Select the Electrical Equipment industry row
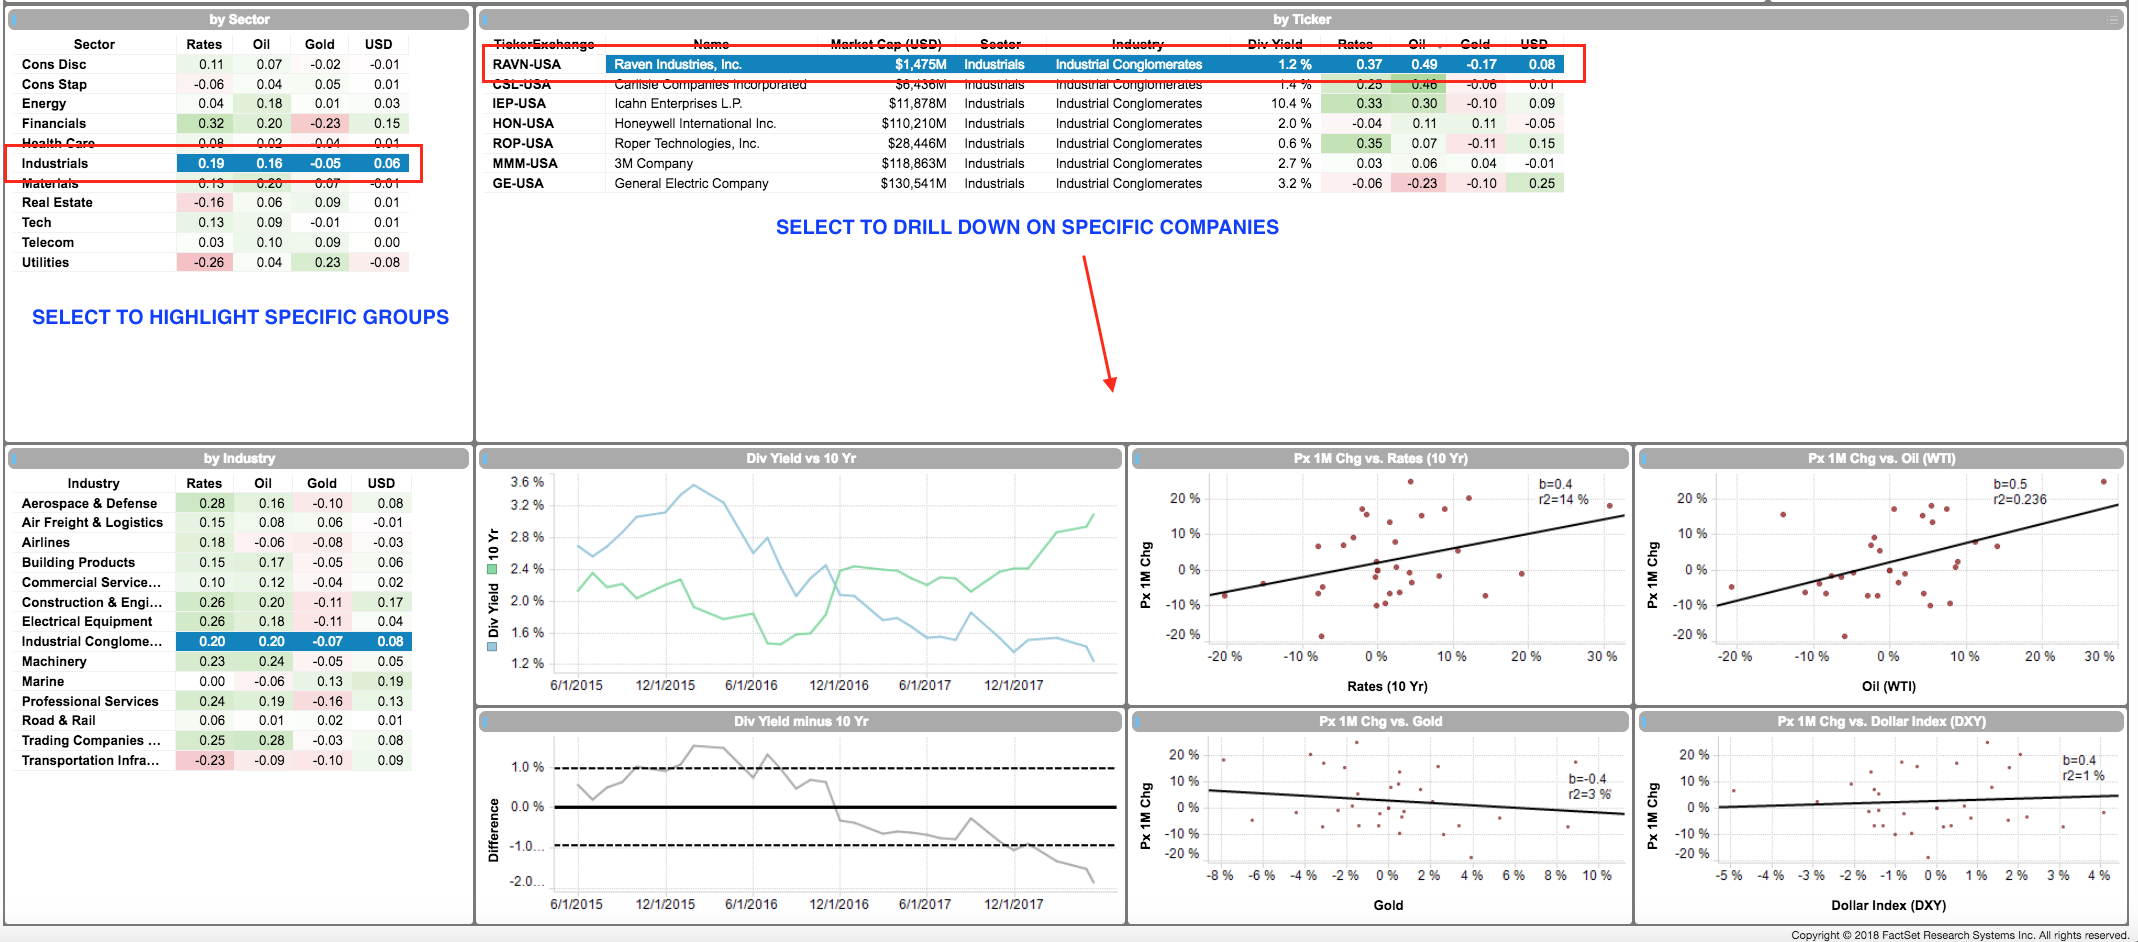 tap(211, 621)
